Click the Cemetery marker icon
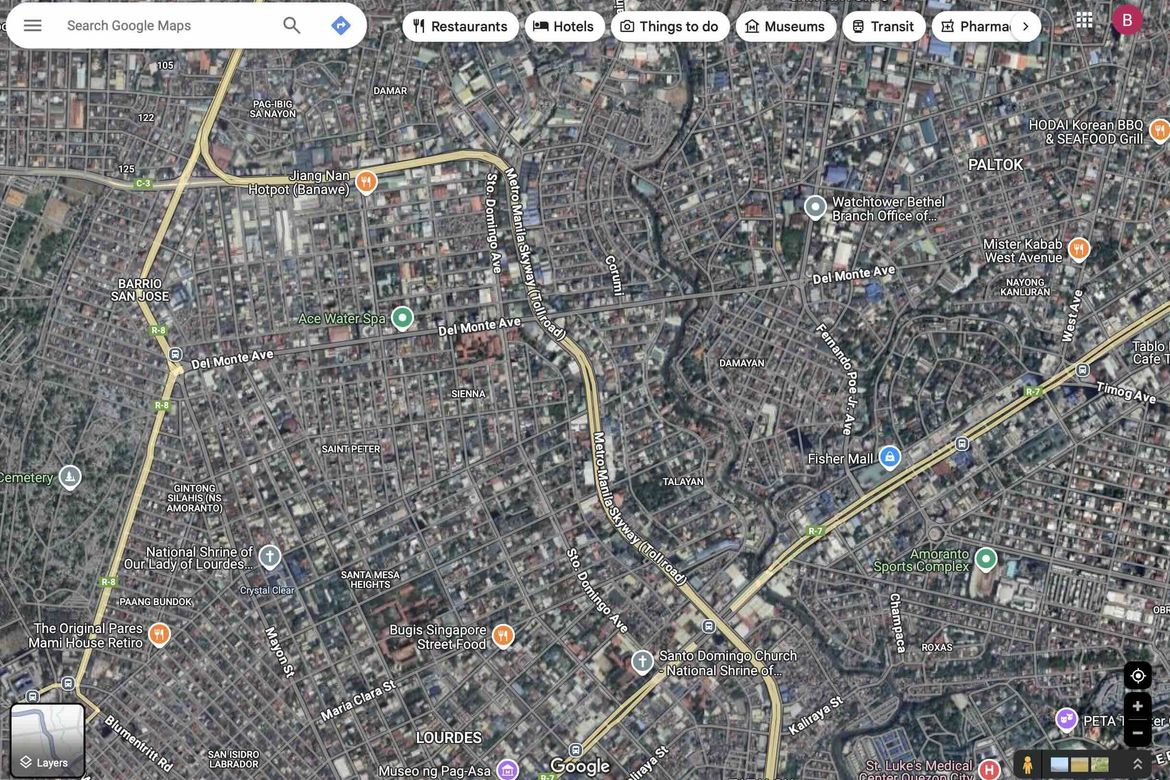 point(69,477)
